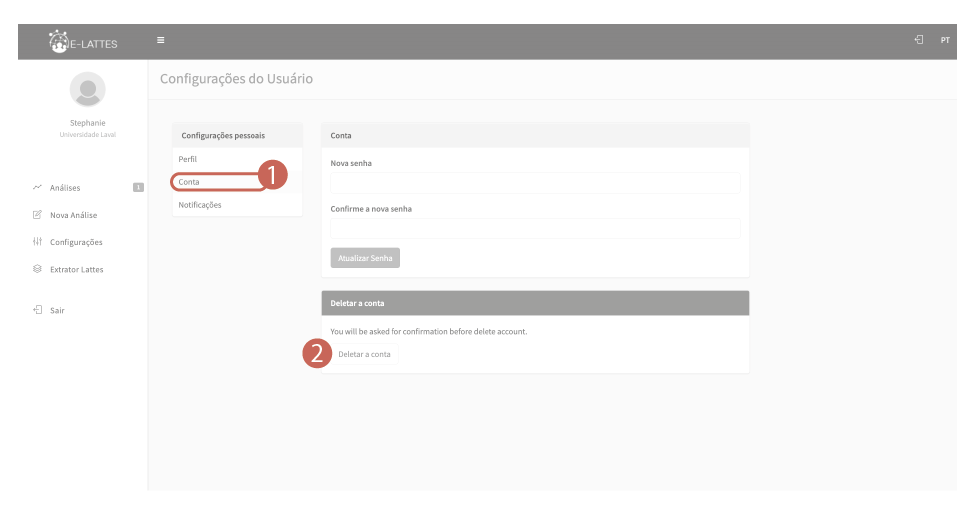975x520 pixels.
Task: Click the logout icon in the top header
Action: [x=918, y=41]
